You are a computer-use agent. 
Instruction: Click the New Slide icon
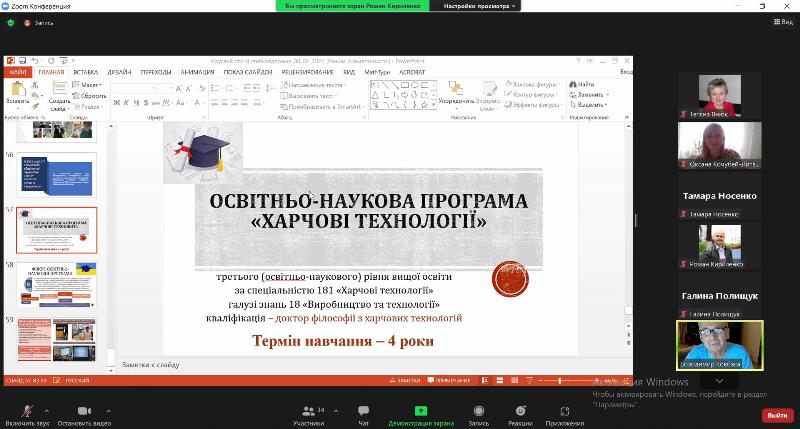pyautogui.click(x=59, y=88)
